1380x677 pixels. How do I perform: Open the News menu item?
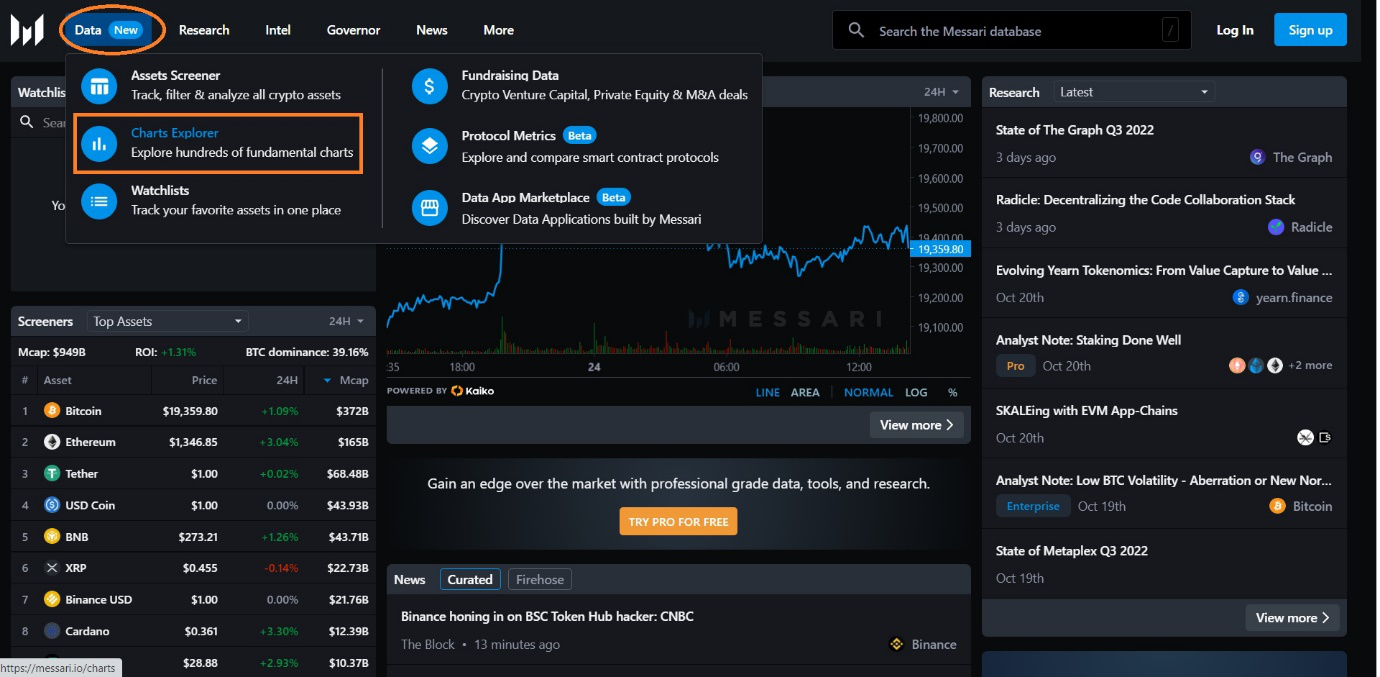click(x=432, y=30)
